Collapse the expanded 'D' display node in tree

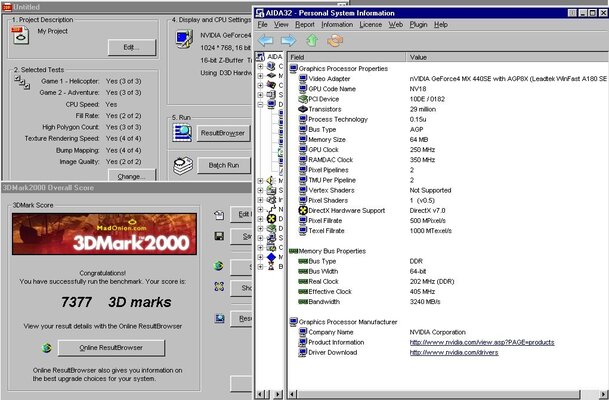pyautogui.click(x=260, y=104)
